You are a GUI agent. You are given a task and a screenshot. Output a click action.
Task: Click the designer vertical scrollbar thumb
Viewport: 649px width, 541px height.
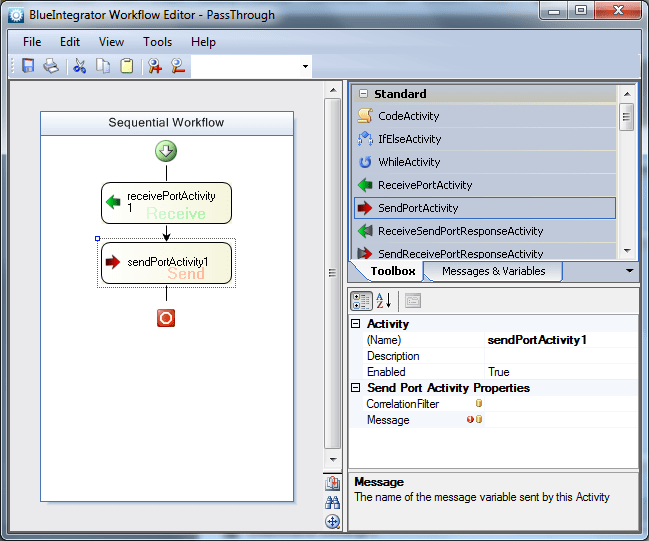click(x=332, y=273)
